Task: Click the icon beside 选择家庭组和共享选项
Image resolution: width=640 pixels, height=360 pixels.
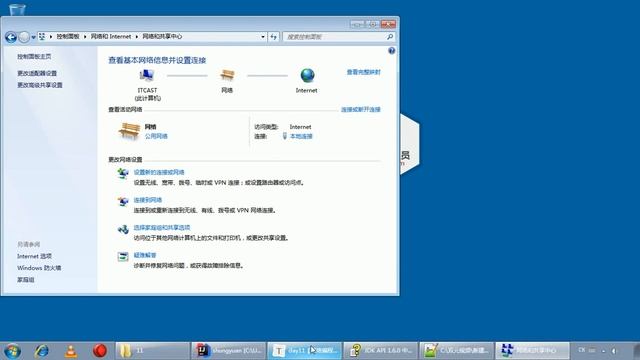Action: [x=123, y=229]
